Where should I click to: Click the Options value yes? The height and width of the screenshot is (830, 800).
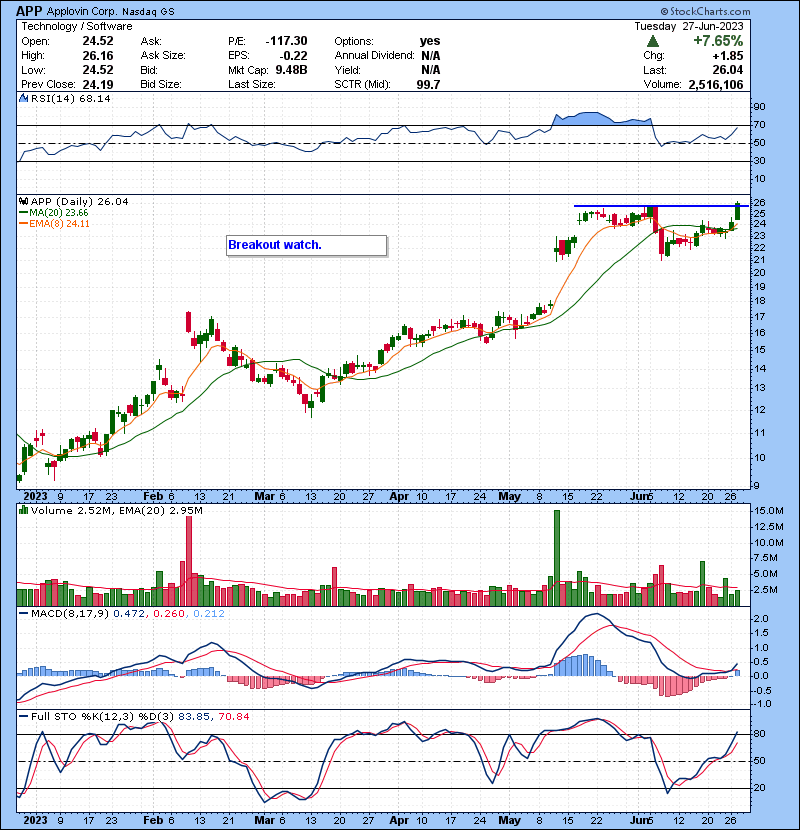pos(430,41)
